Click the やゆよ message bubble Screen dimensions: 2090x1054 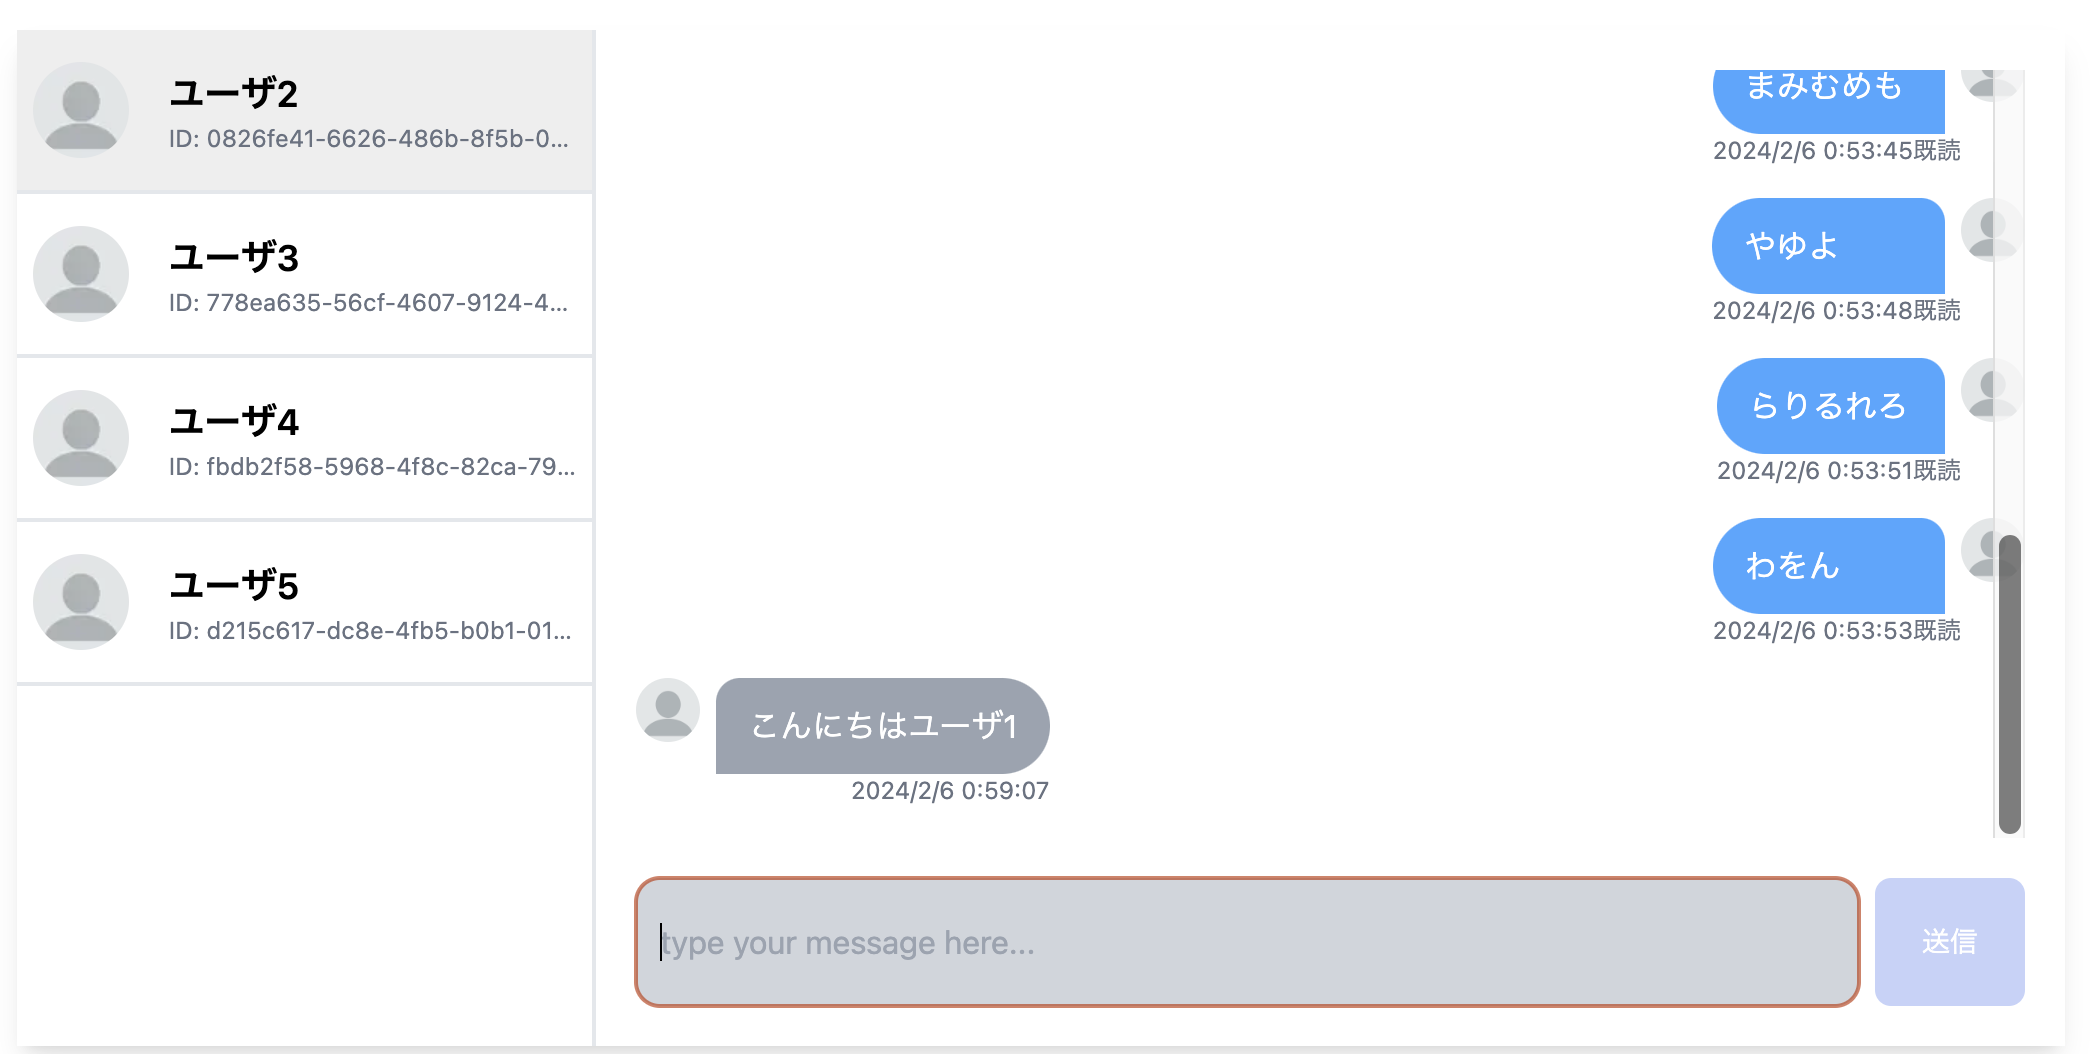tap(1828, 246)
